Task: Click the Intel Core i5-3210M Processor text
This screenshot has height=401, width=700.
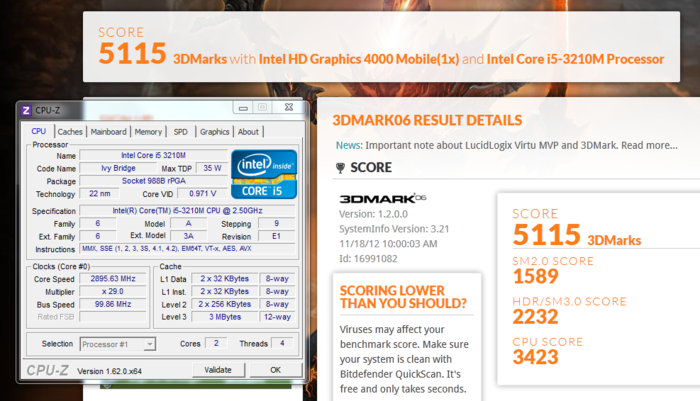Action: click(575, 59)
